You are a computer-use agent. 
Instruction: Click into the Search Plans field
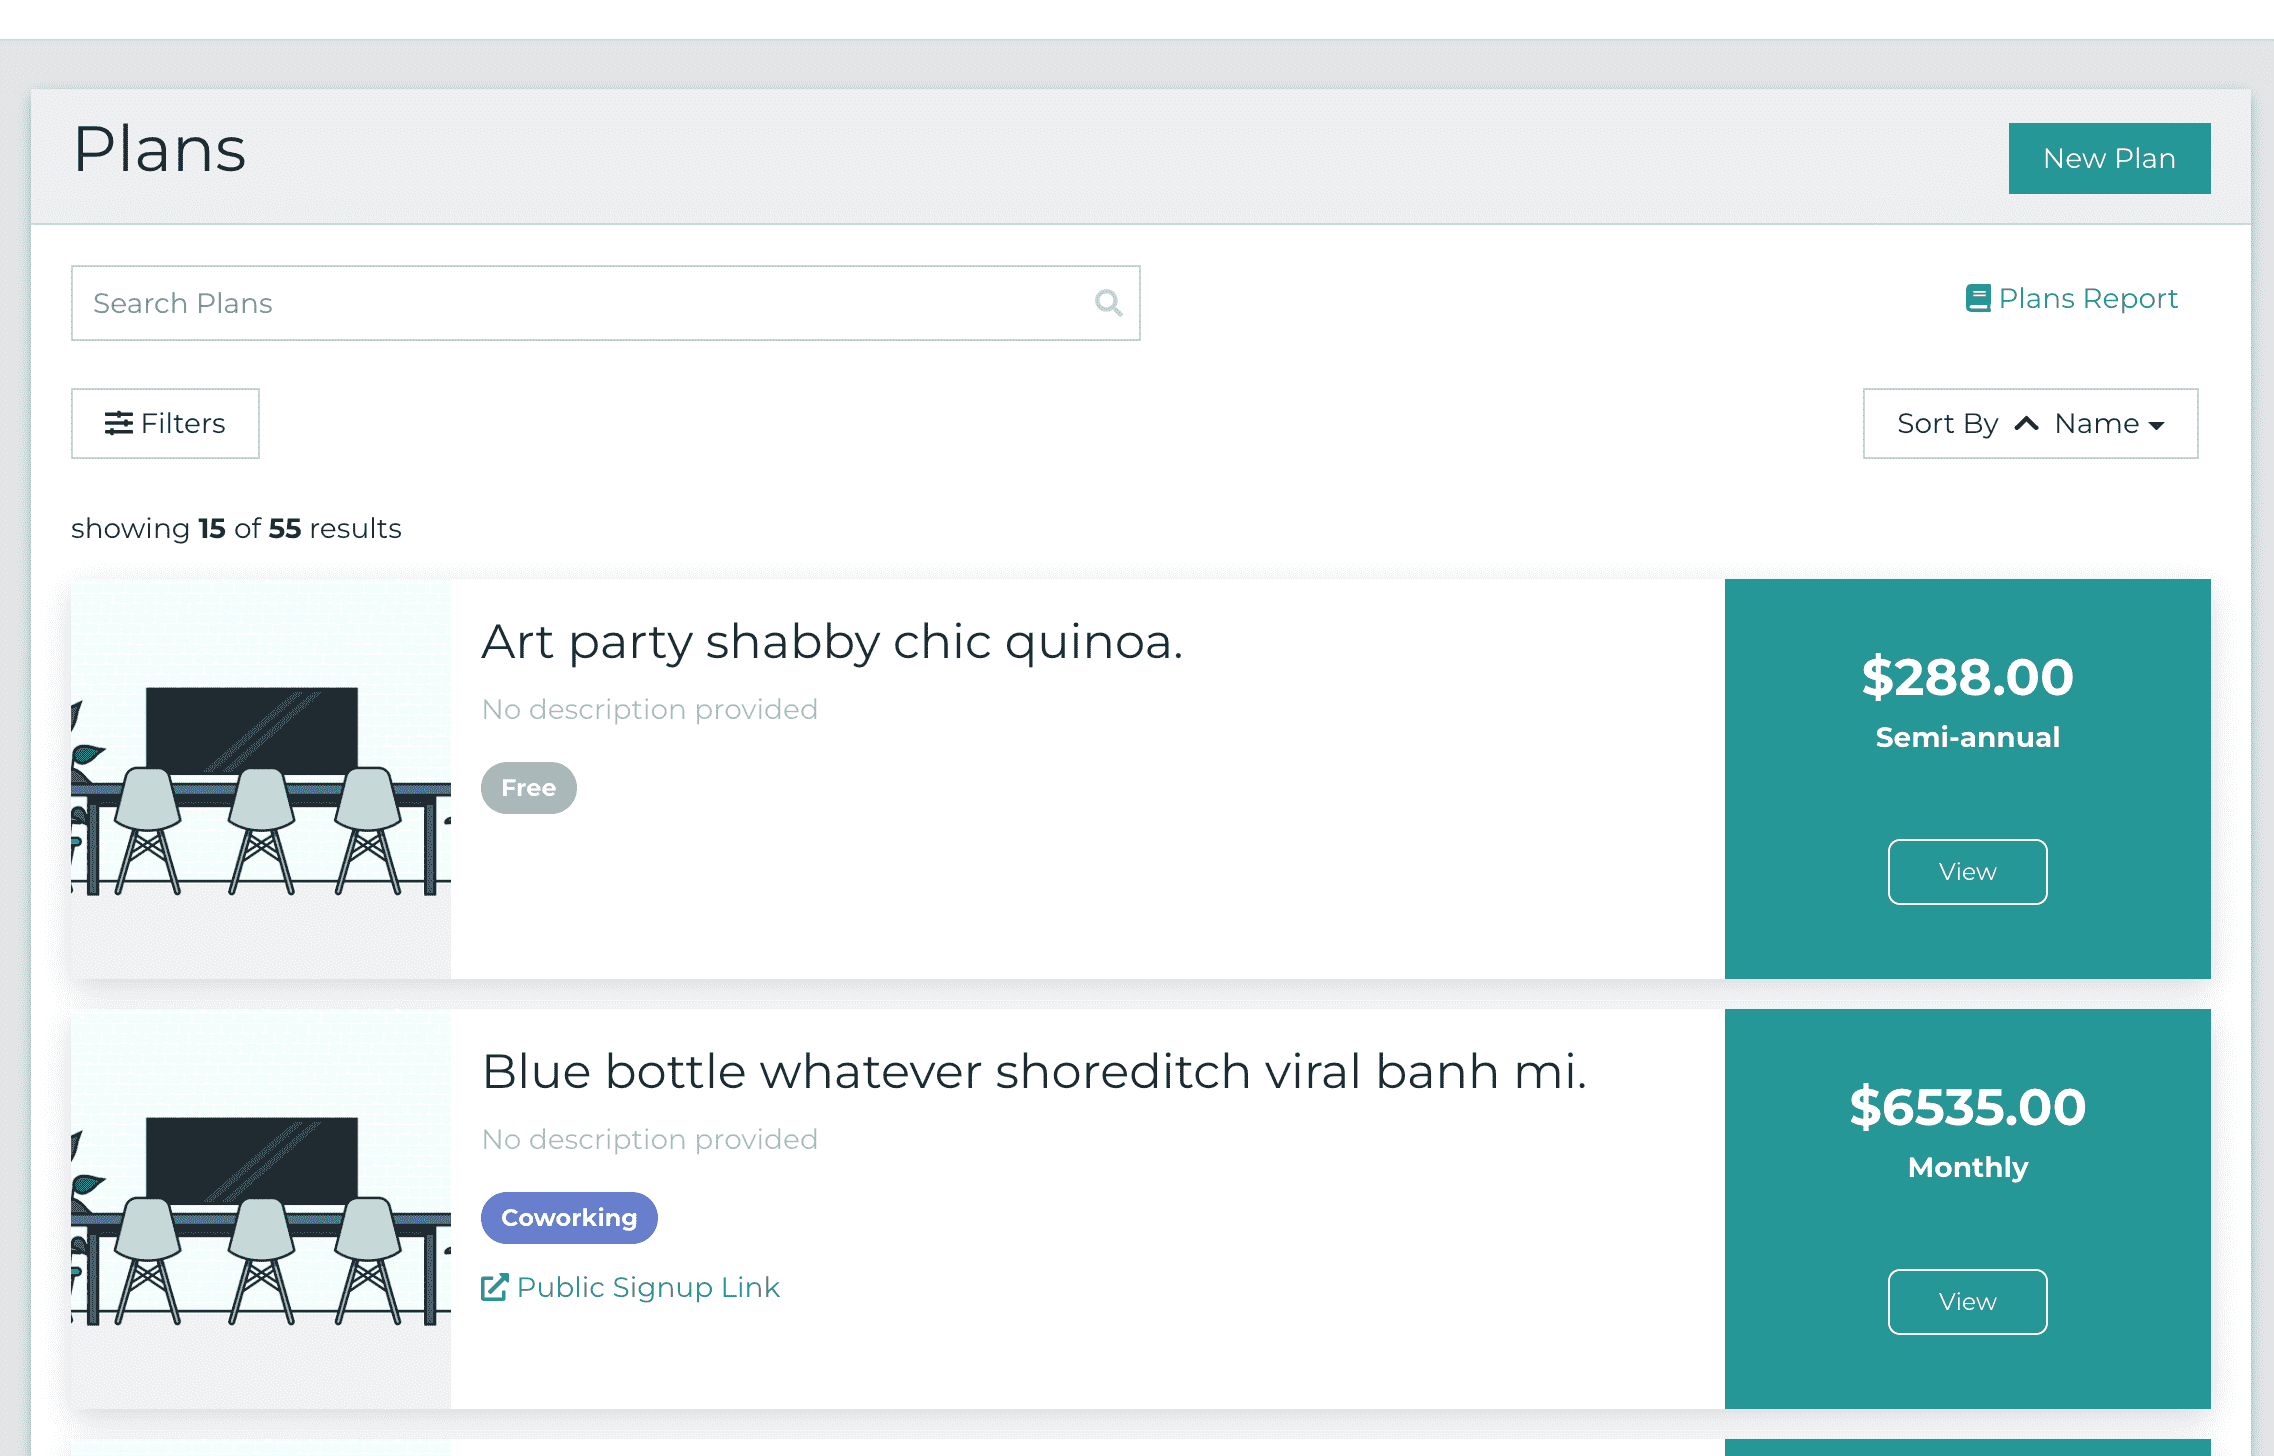[x=605, y=303]
